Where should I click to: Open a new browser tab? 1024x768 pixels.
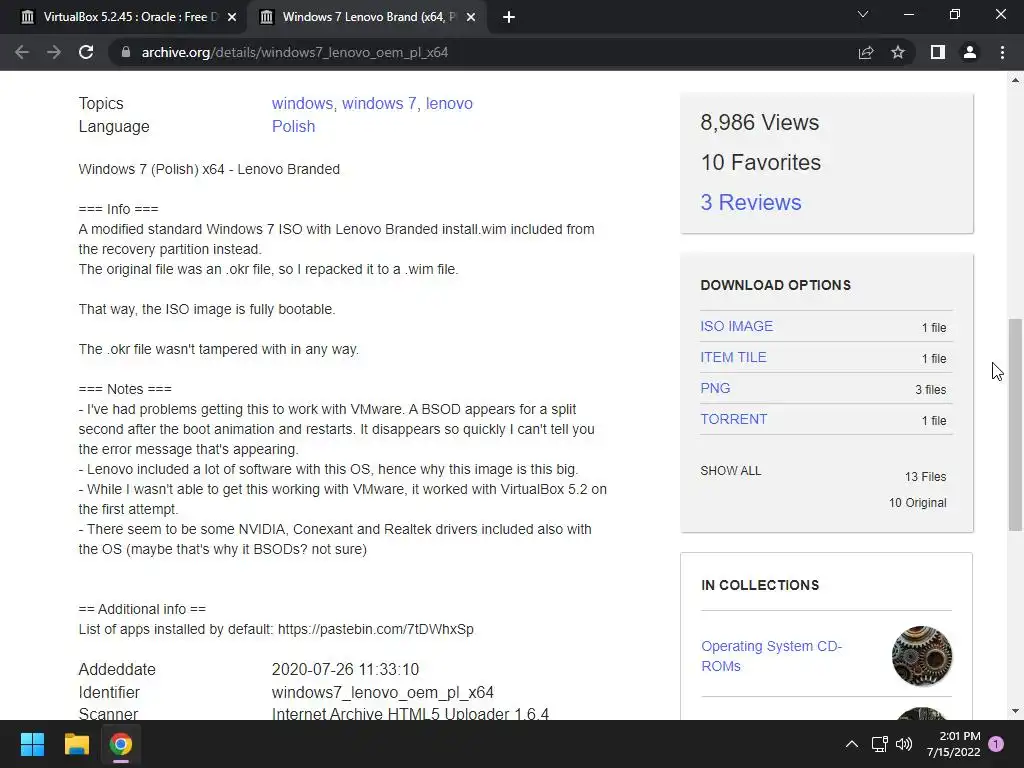[509, 17]
